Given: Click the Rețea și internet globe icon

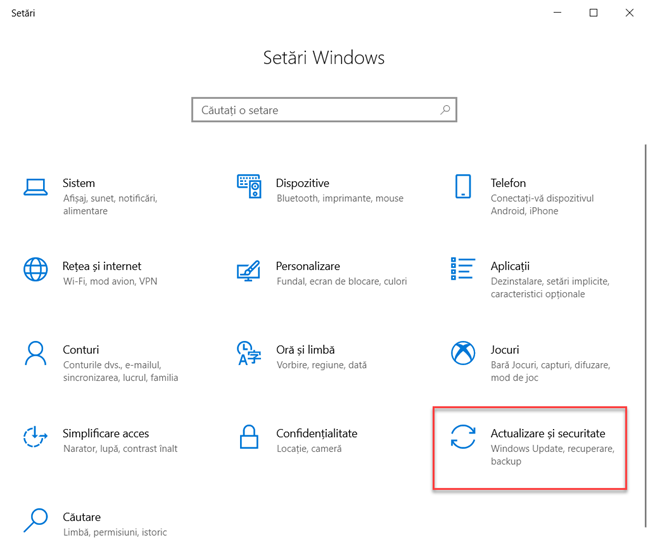Looking at the screenshot, I should tap(36, 269).
